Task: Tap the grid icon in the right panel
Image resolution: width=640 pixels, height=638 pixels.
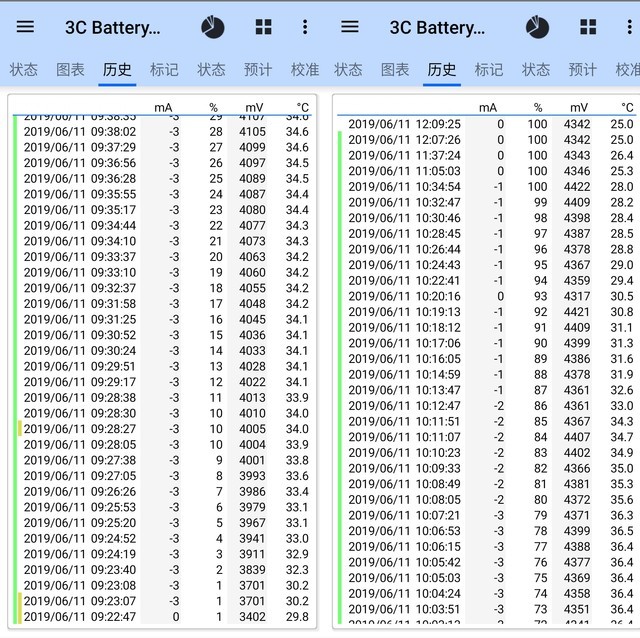Action: point(587,27)
